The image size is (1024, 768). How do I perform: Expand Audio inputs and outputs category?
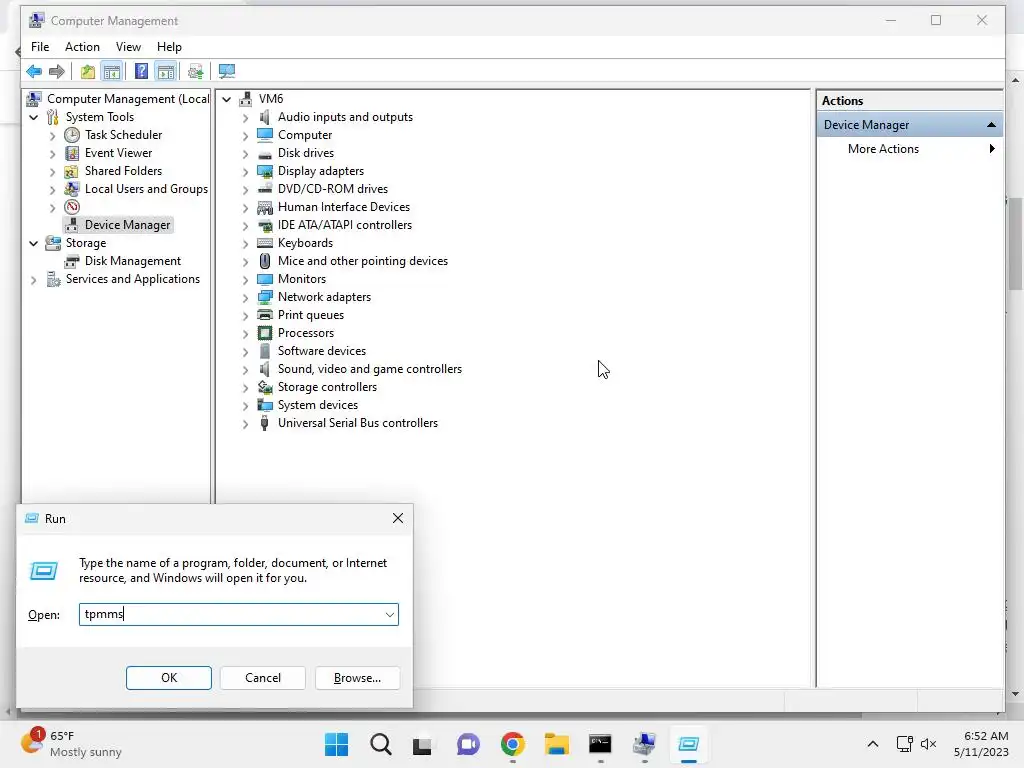click(x=245, y=118)
